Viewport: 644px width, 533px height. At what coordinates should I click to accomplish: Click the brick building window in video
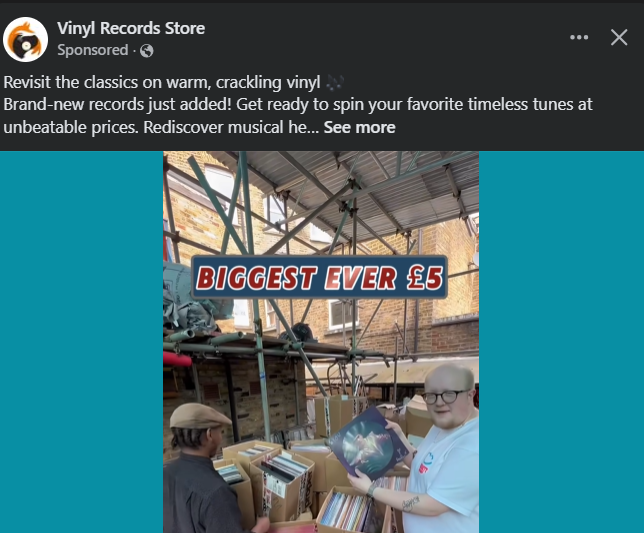[x=343, y=314]
